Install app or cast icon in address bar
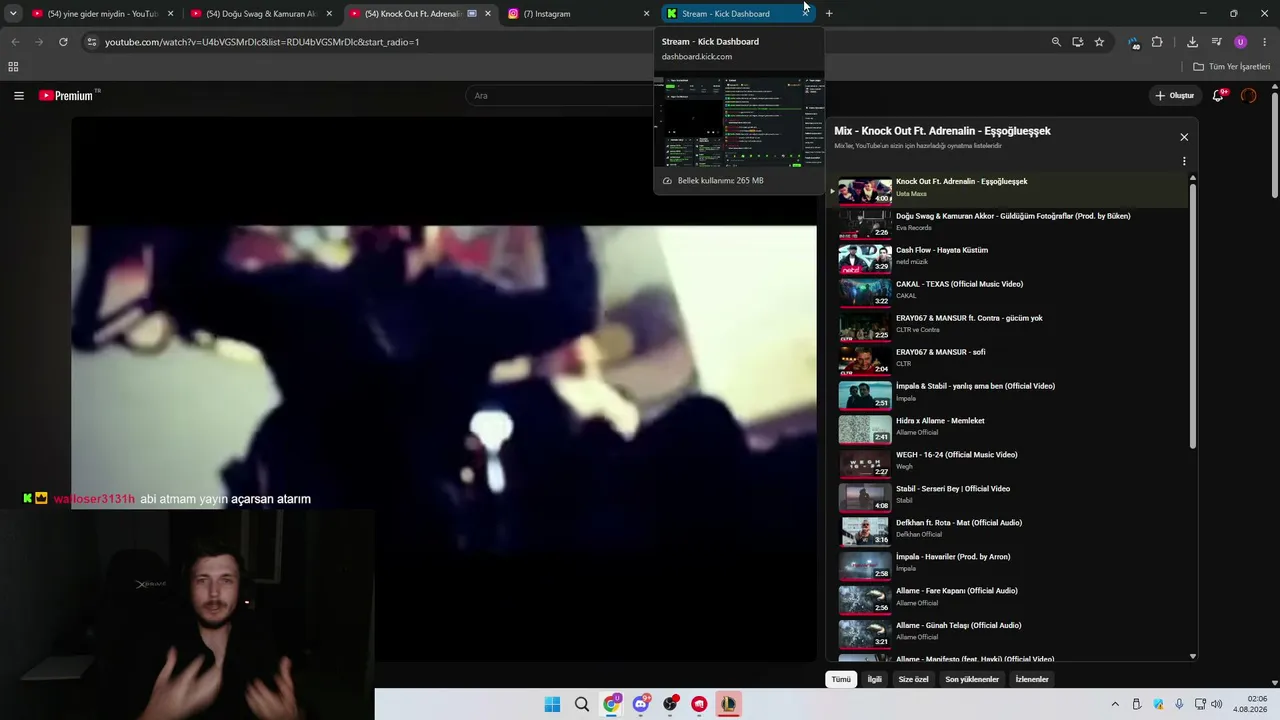This screenshot has height=720, width=1280. [1078, 42]
